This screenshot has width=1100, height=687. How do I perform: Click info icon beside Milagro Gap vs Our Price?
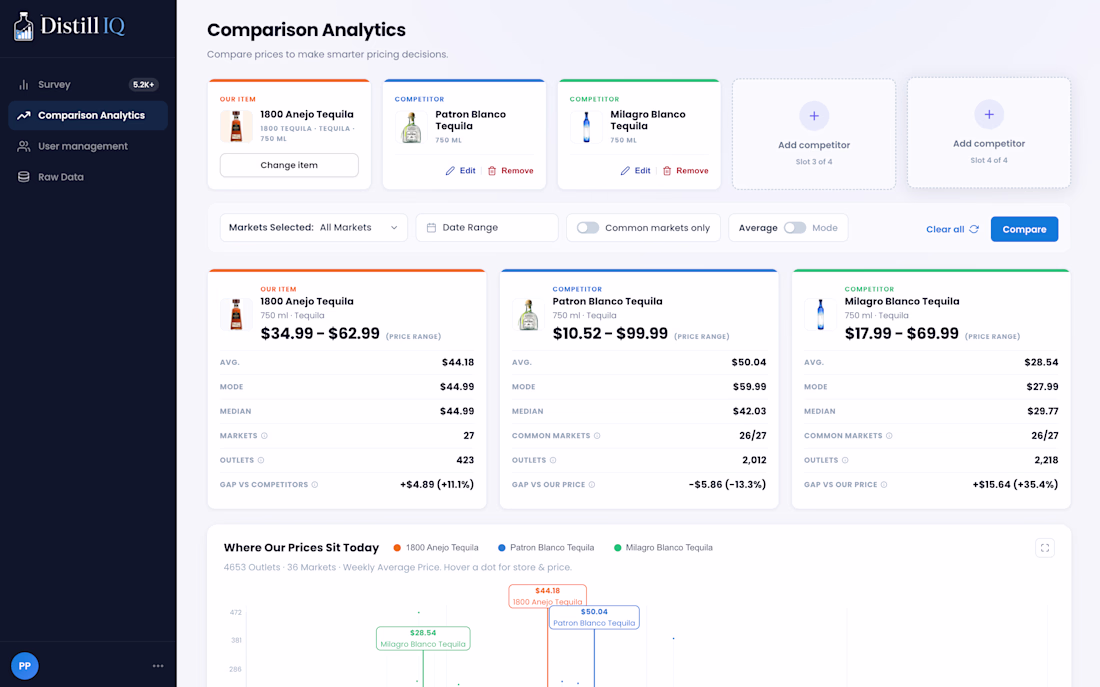pyautogui.click(x=884, y=485)
